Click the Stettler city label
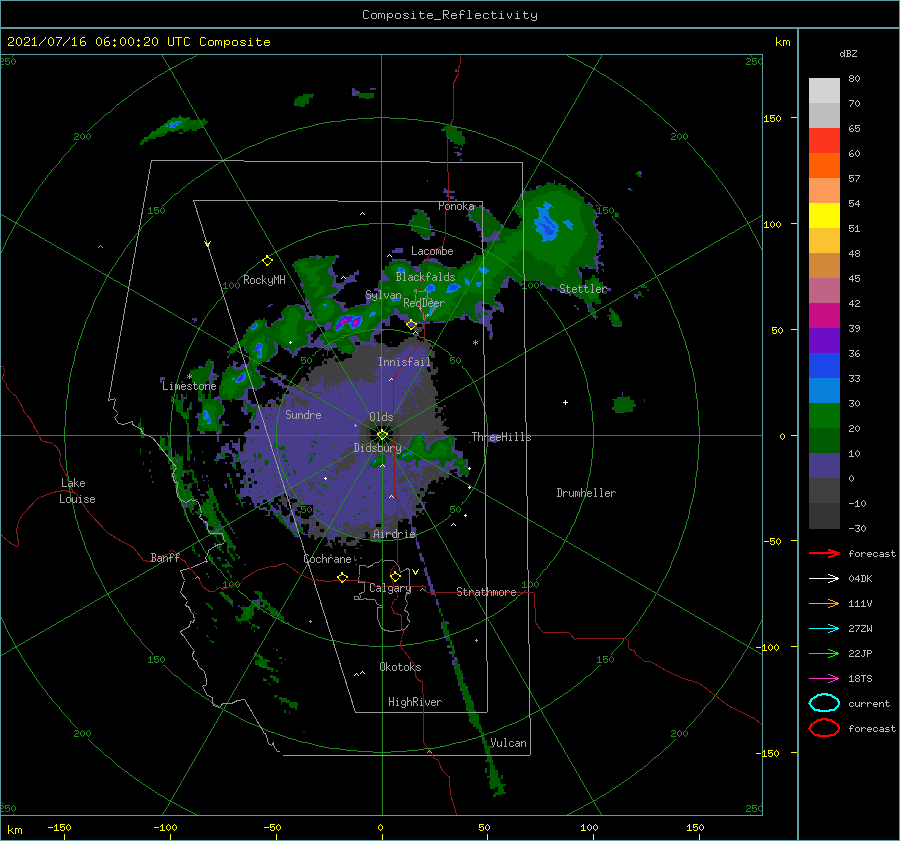Image resolution: width=900 pixels, height=841 pixels. 583,289
